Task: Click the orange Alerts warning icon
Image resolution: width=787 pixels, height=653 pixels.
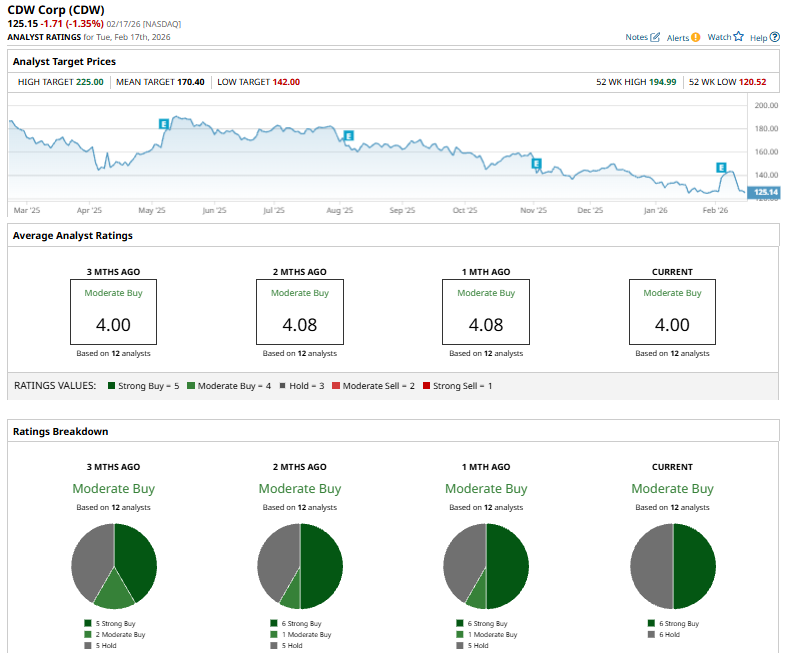Action: click(x=696, y=37)
